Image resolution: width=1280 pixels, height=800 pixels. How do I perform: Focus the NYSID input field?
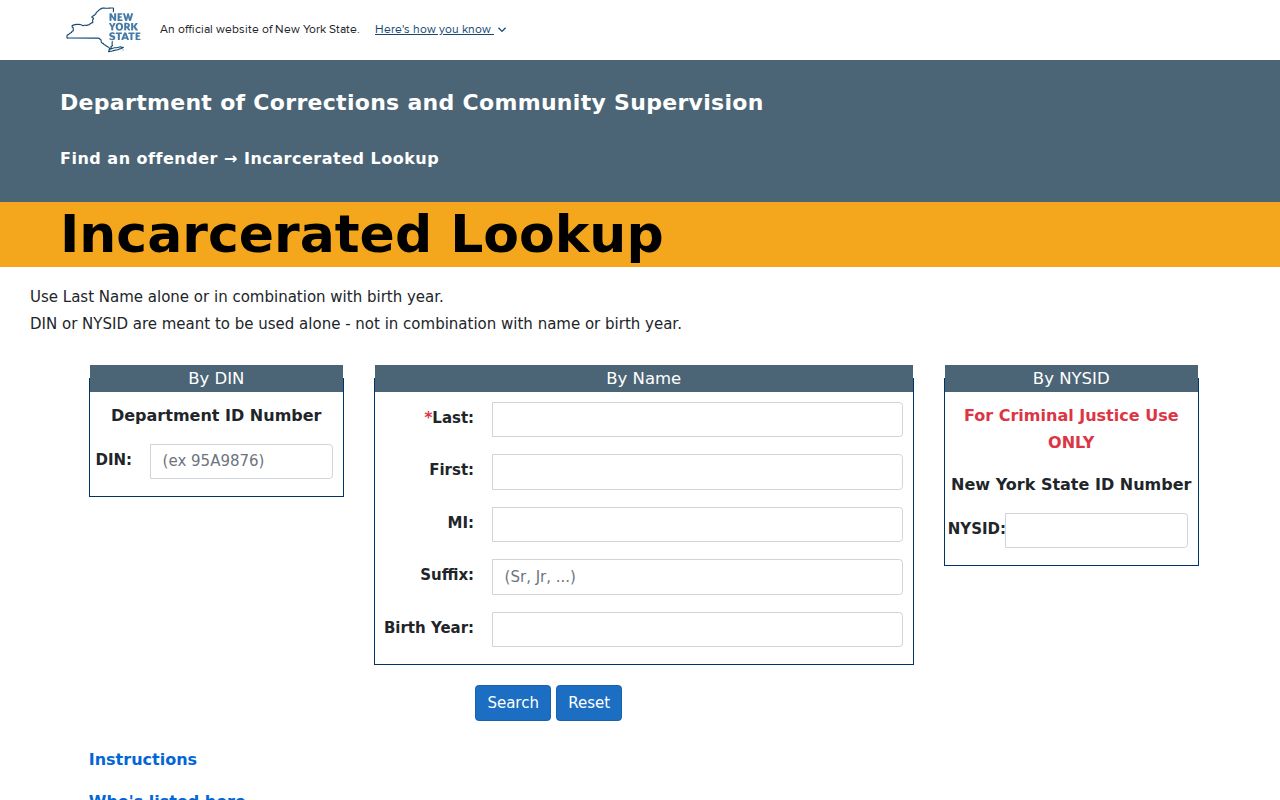(1096, 530)
